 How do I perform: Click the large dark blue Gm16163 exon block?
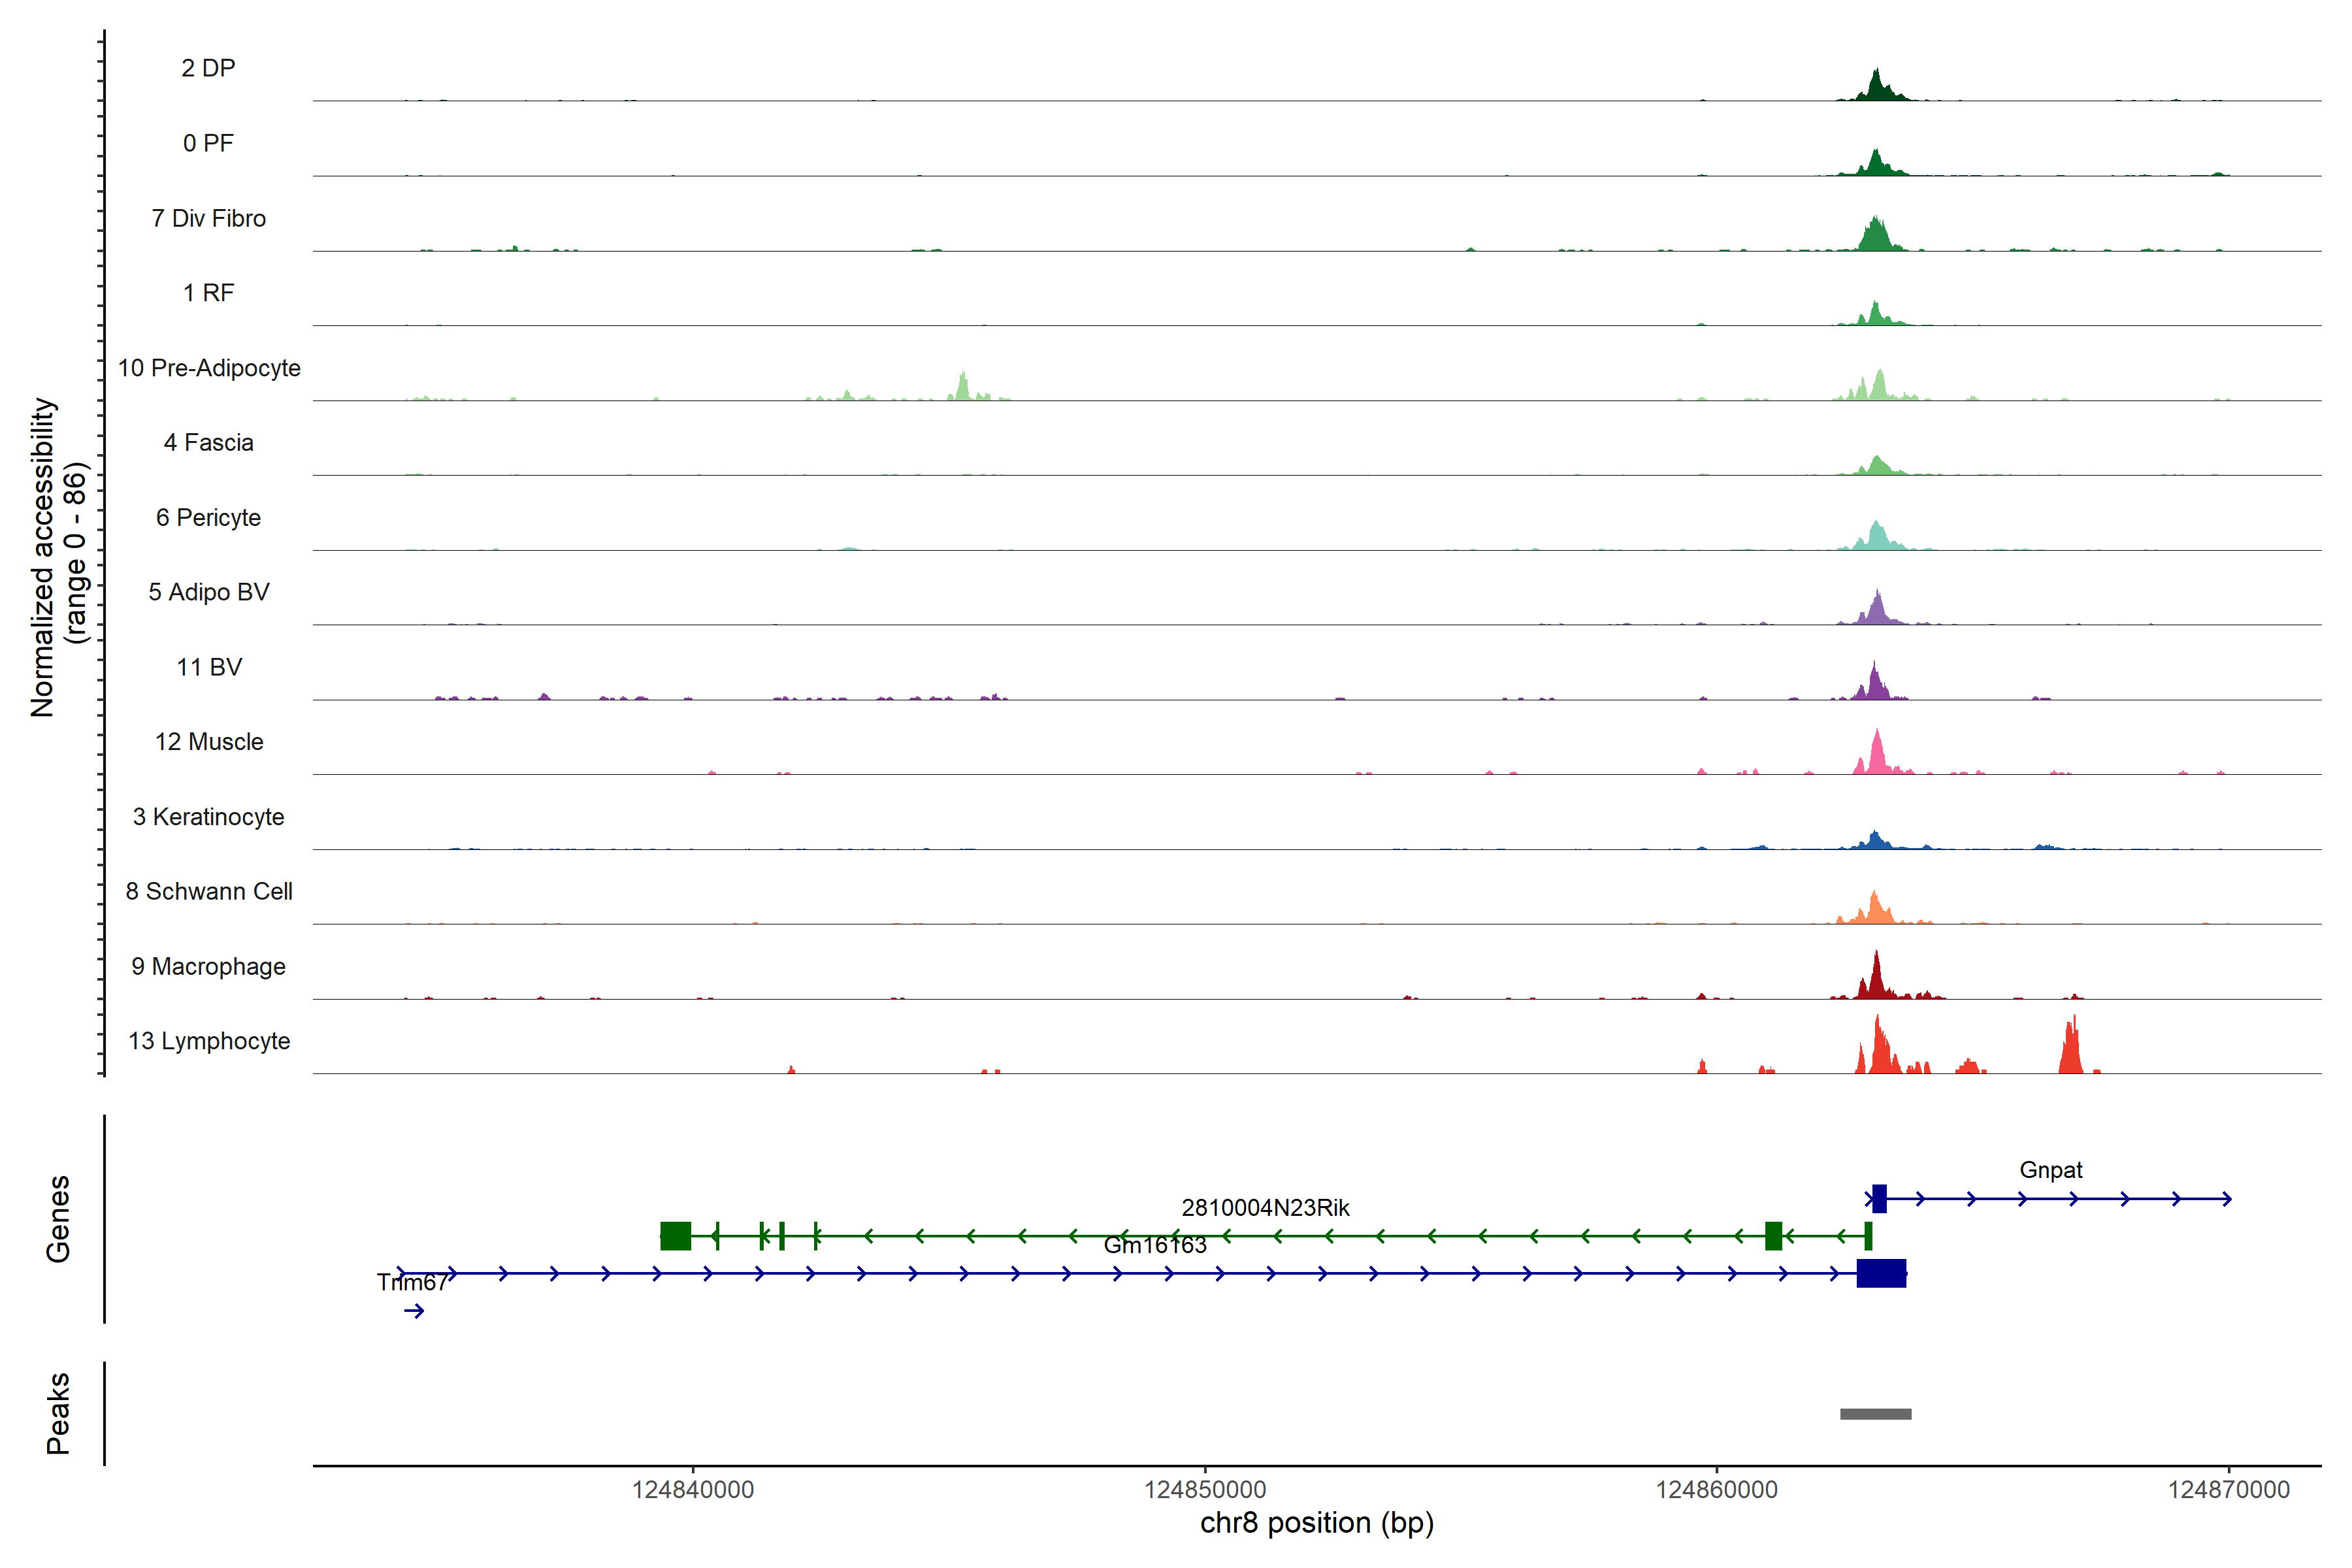tap(1881, 1273)
